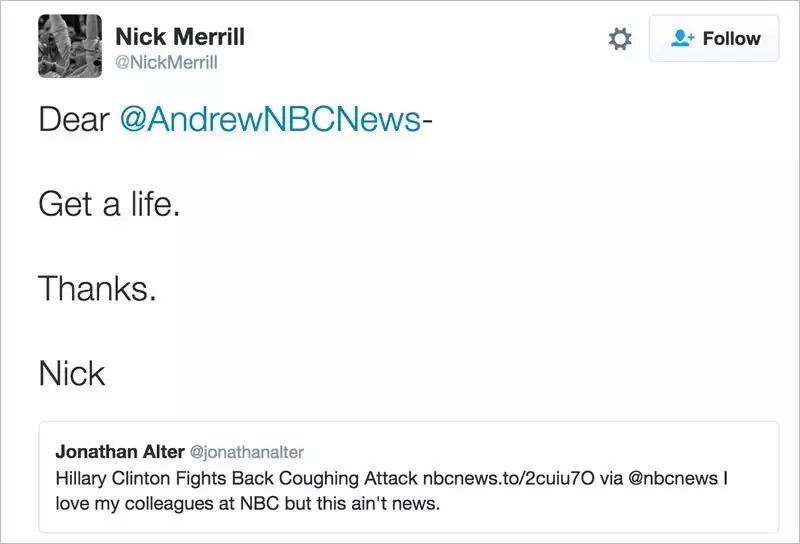Click Nick Merrill's profile avatar
800x544 pixels.
[x=69, y=46]
